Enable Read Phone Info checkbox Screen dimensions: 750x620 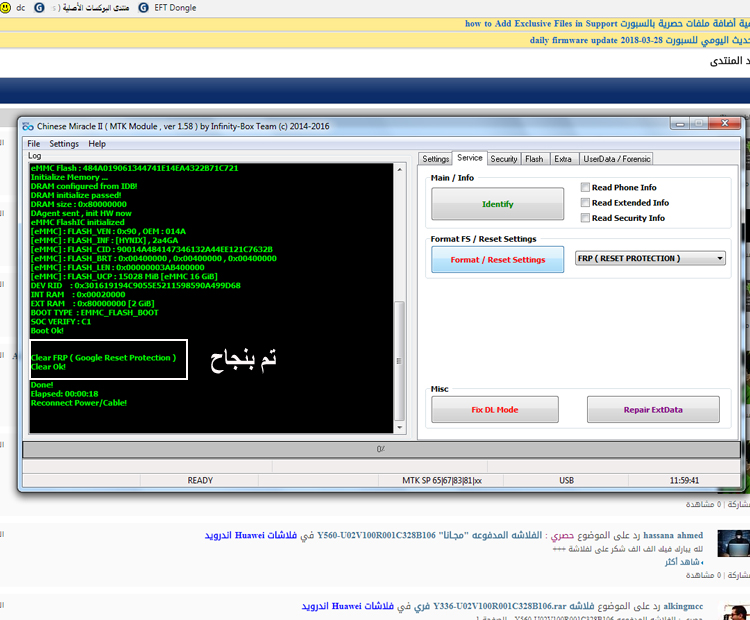(585, 187)
